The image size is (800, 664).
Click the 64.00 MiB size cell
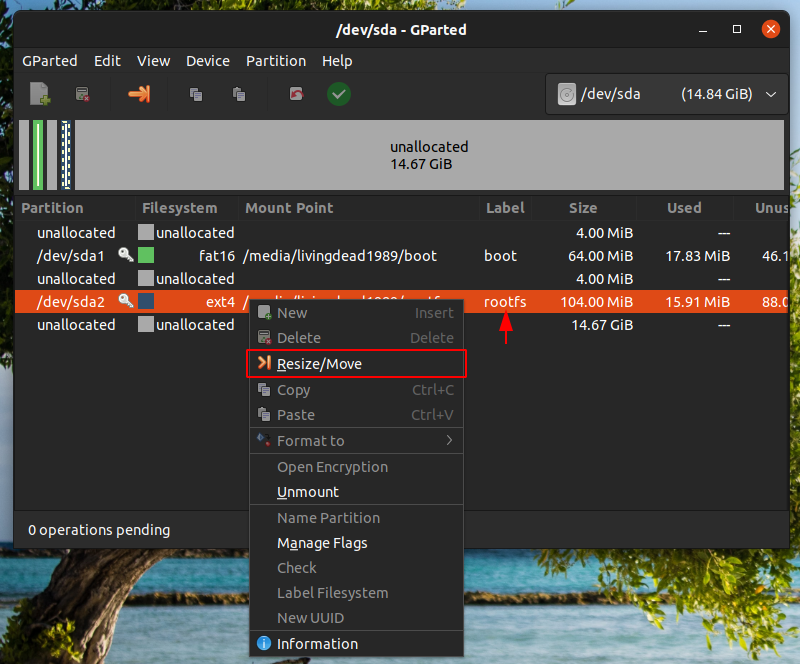click(x=601, y=256)
